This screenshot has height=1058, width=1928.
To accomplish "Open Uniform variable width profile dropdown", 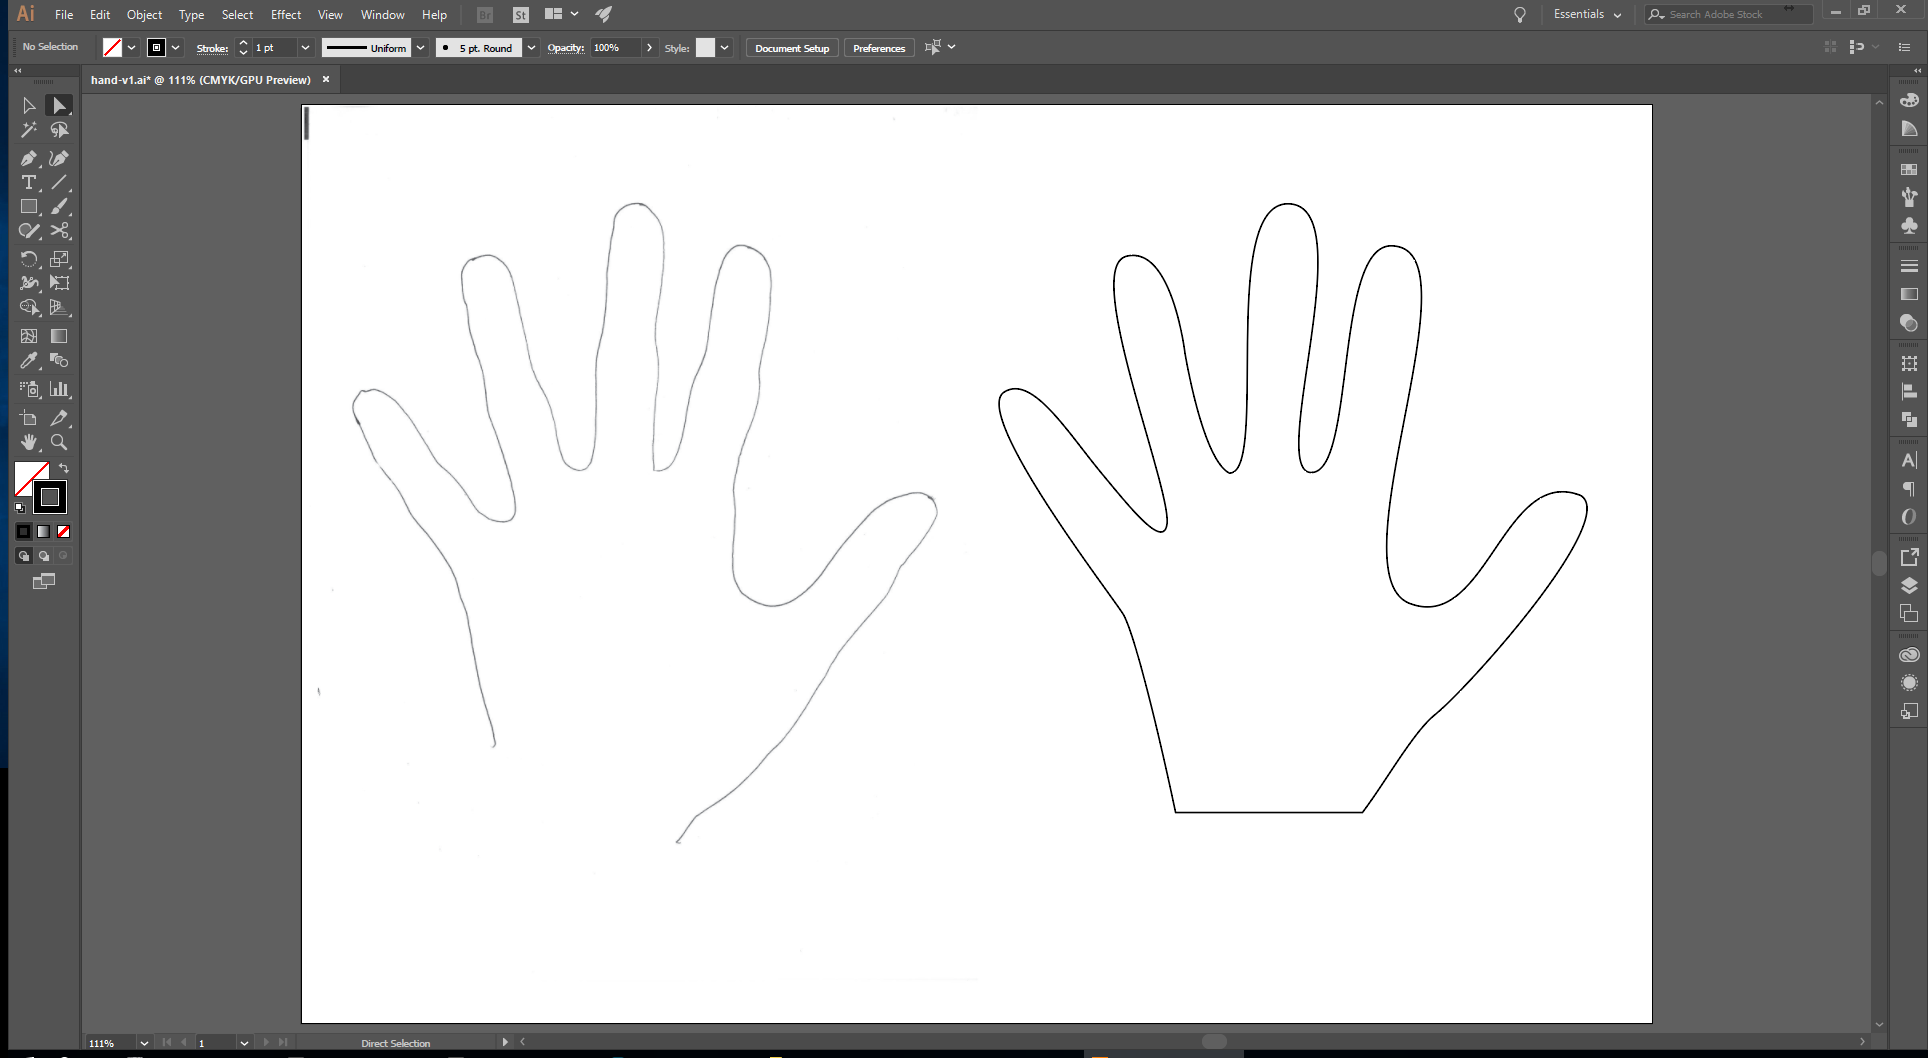I will [420, 48].
